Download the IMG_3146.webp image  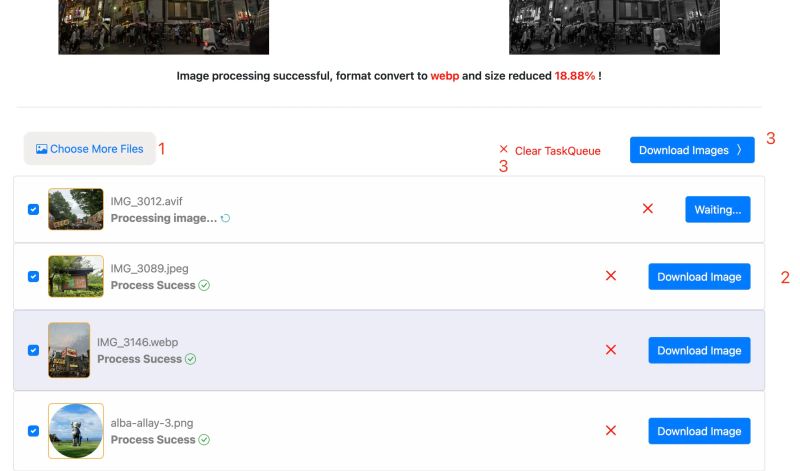click(699, 350)
